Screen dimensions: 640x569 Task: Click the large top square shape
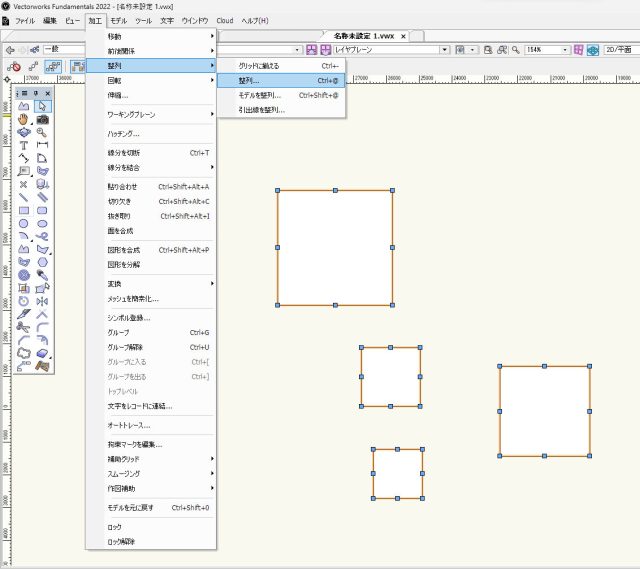(x=335, y=247)
